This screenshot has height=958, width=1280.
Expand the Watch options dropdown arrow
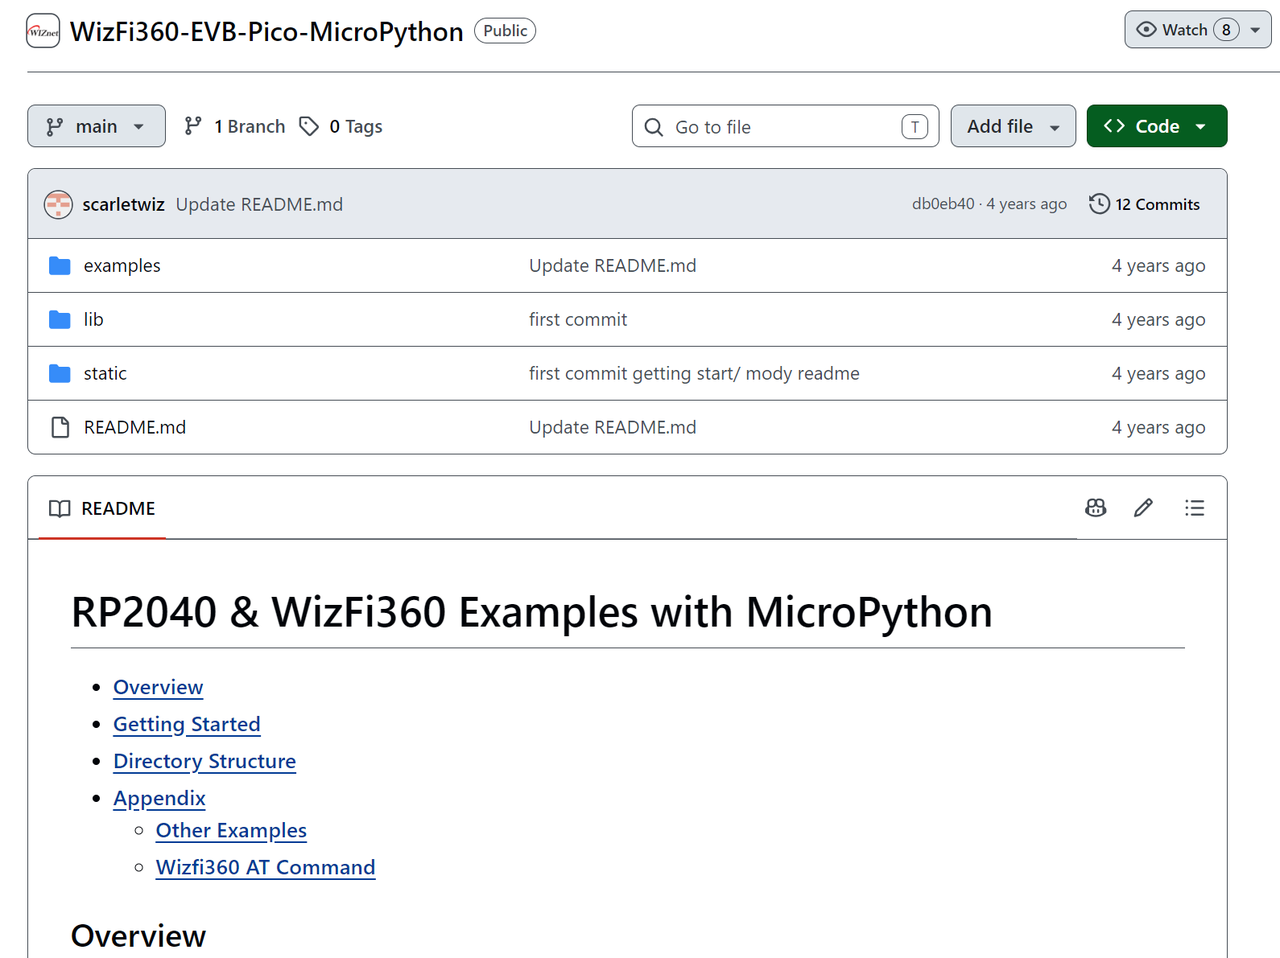[x=1255, y=30]
